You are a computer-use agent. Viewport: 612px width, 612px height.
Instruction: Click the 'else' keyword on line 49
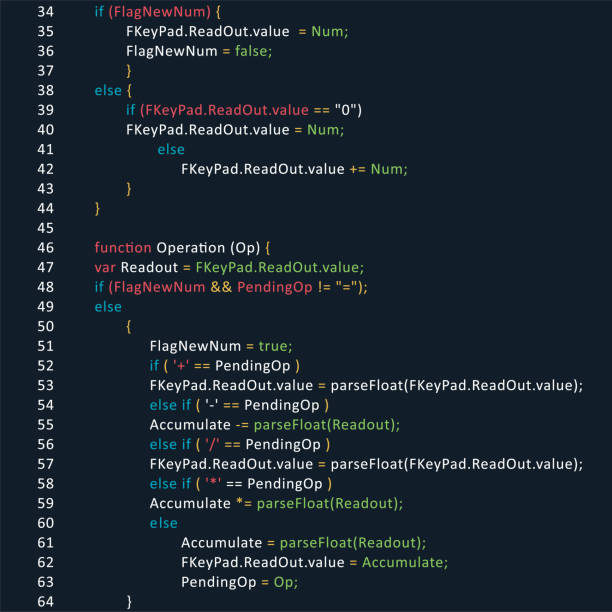coord(108,307)
